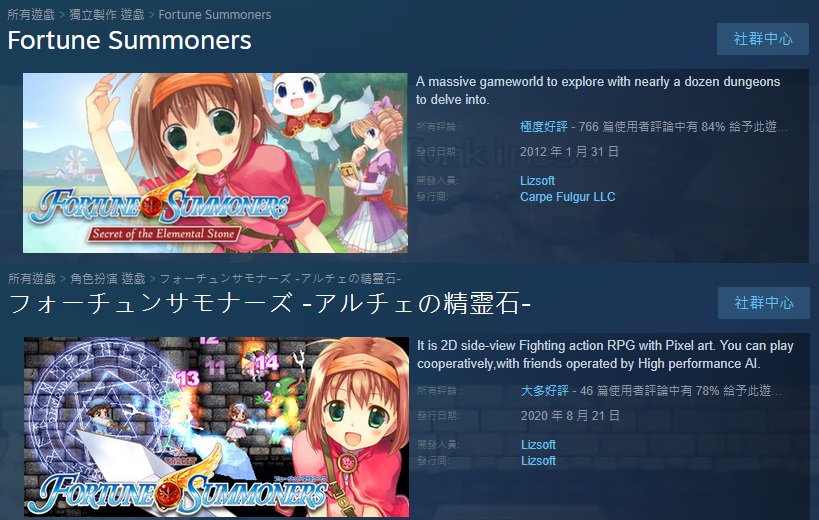The width and height of the screenshot is (819, 520).
Task: View the 大多好評 review summary
Action: click(x=544, y=391)
